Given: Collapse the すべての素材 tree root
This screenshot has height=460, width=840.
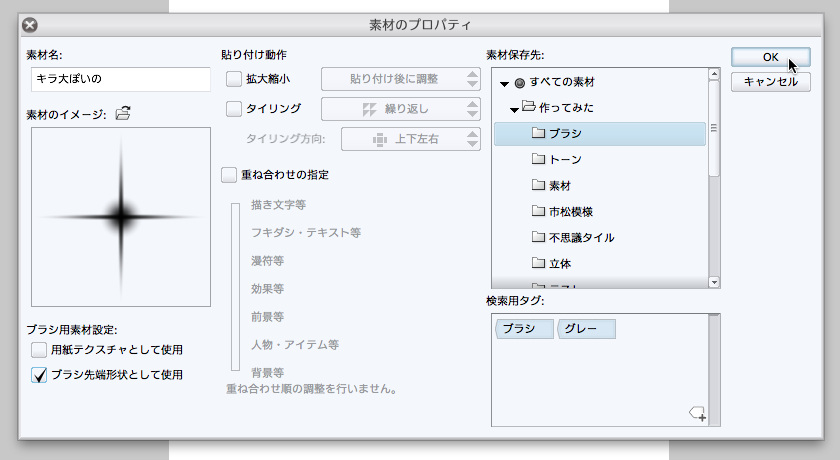Looking at the screenshot, I should click(504, 83).
